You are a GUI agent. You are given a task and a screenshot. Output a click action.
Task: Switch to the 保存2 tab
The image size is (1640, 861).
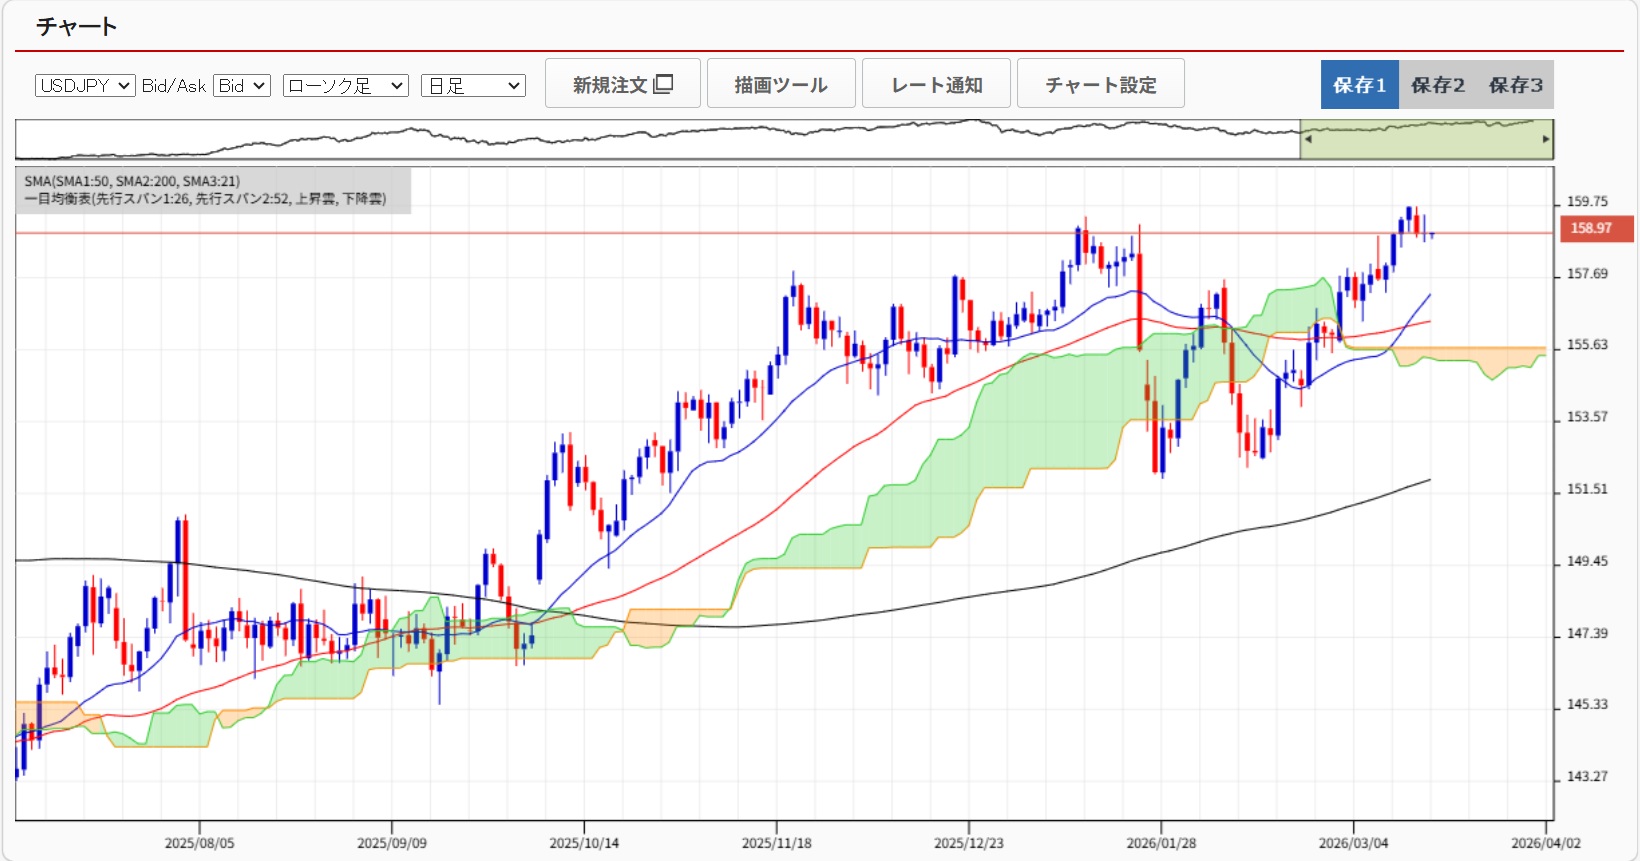coord(1437,85)
